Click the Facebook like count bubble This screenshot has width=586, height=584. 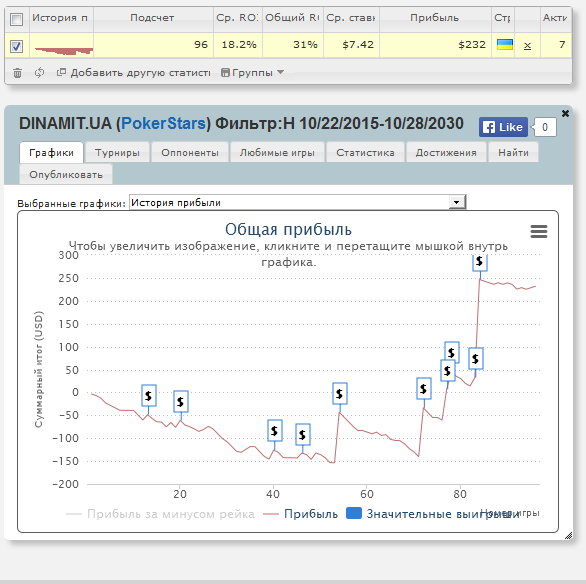coord(545,127)
